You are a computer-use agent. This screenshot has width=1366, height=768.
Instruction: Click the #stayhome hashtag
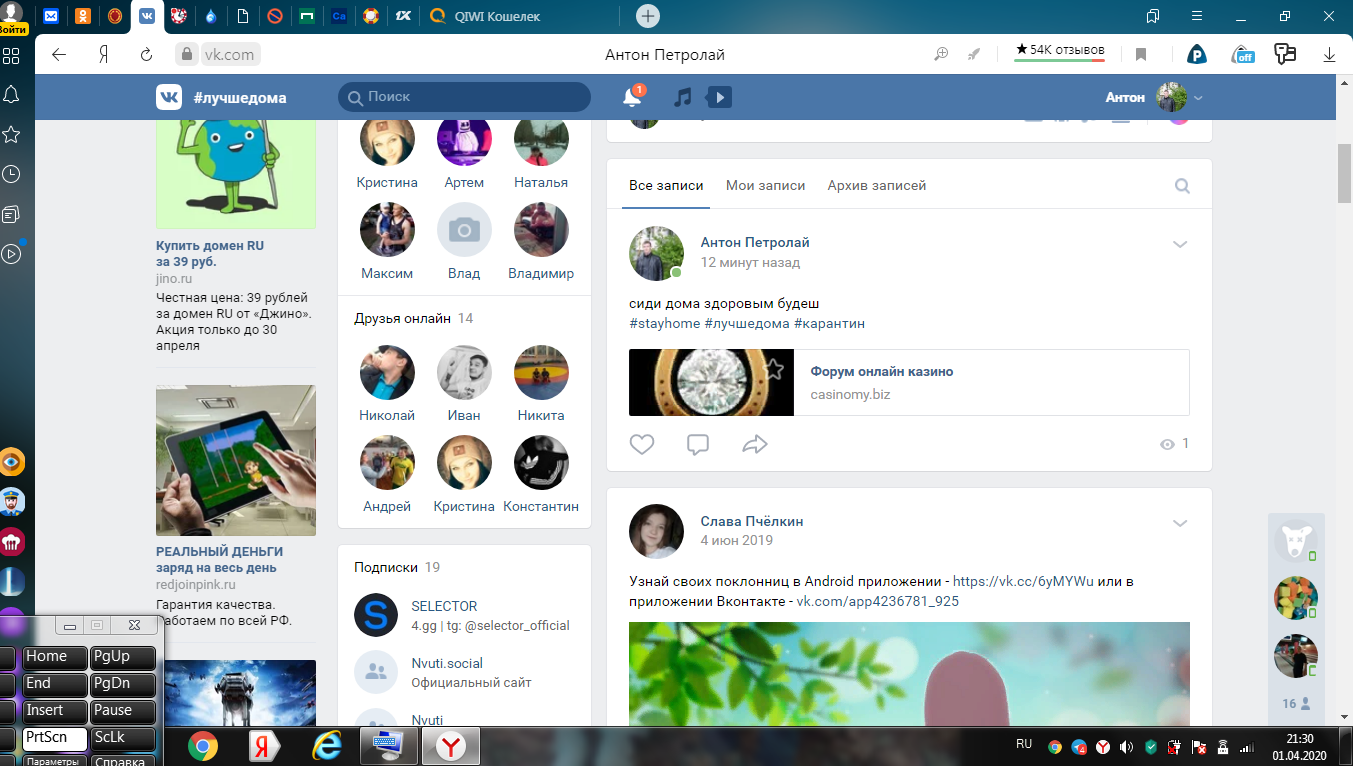(x=664, y=324)
